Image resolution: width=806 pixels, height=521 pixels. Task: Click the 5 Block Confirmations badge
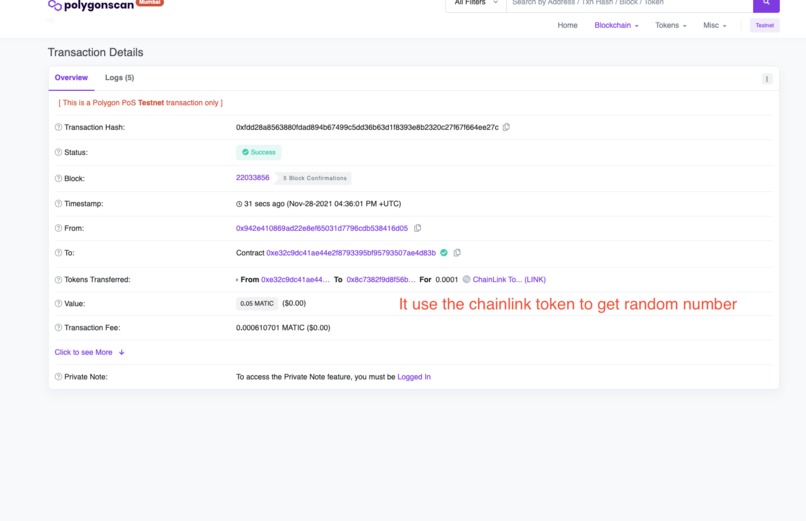(x=315, y=178)
